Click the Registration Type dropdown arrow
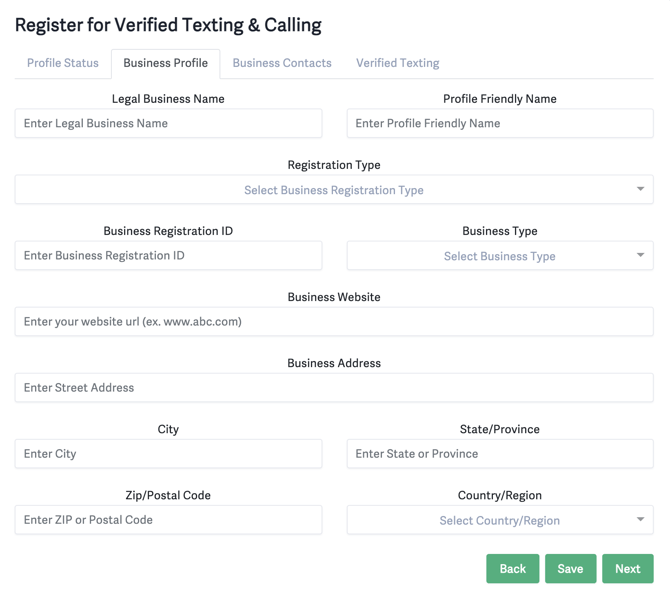This screenshot has width=670, height=598. [640, 189]
